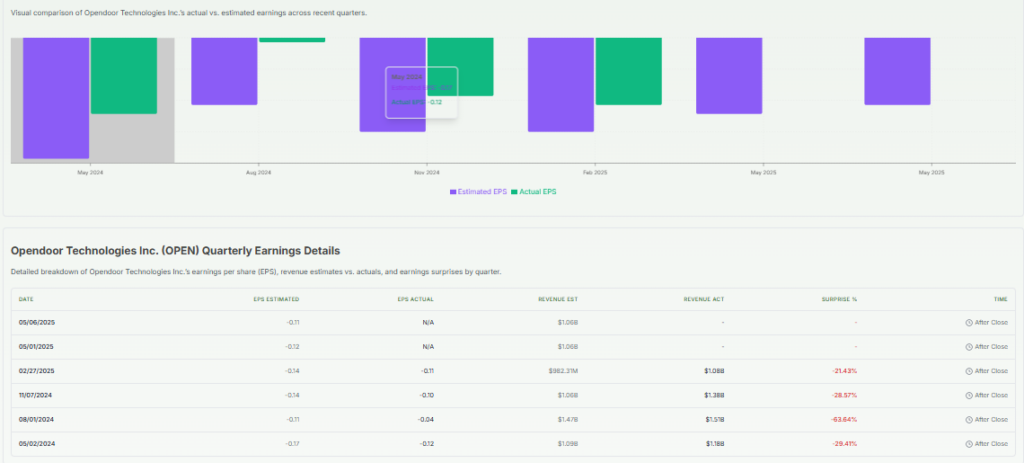The image size is (1024, 463).
Task: Click the $1.08B actual revenue value
Action: click(714, 371)
